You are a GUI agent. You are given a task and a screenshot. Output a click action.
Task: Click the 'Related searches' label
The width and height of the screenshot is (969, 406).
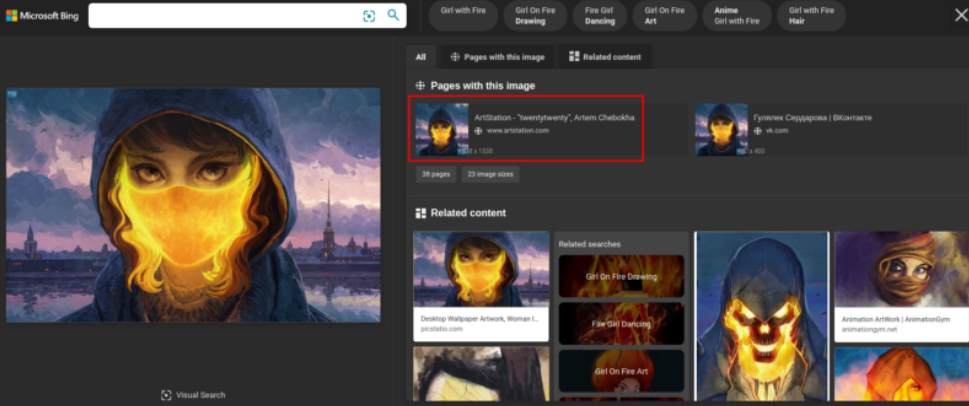coord(590,244)
